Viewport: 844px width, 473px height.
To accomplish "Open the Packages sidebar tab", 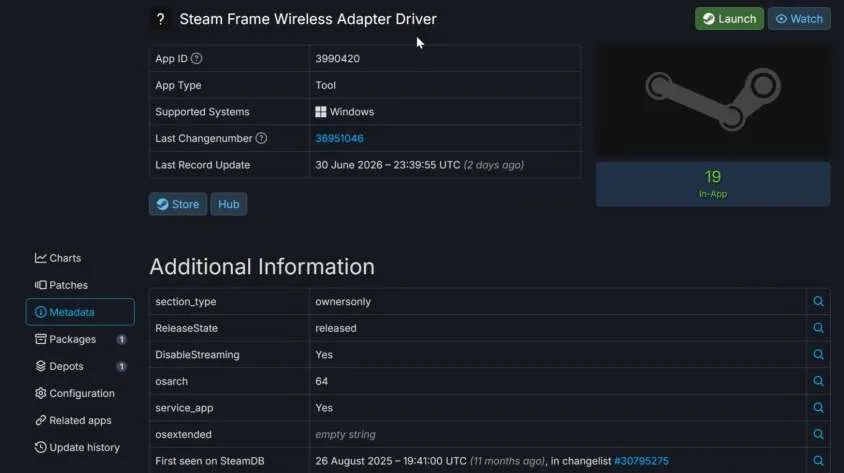I will point(80,340).
